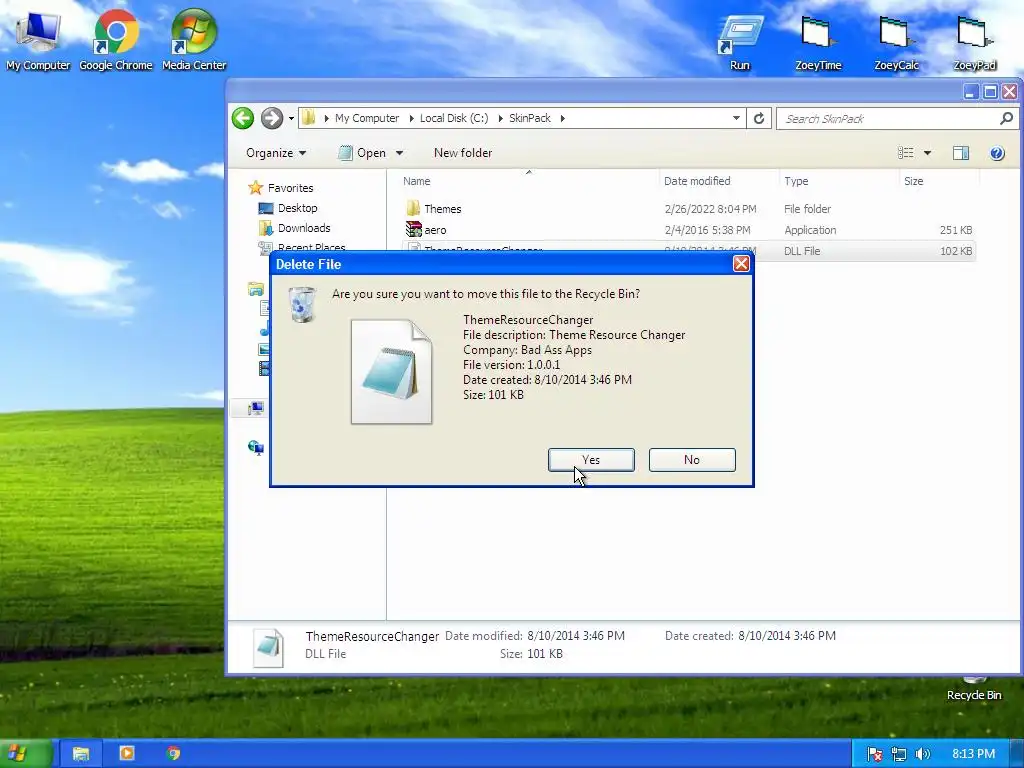Click the forward navigation arrow
1024x768 pixels.
[272, 118]
